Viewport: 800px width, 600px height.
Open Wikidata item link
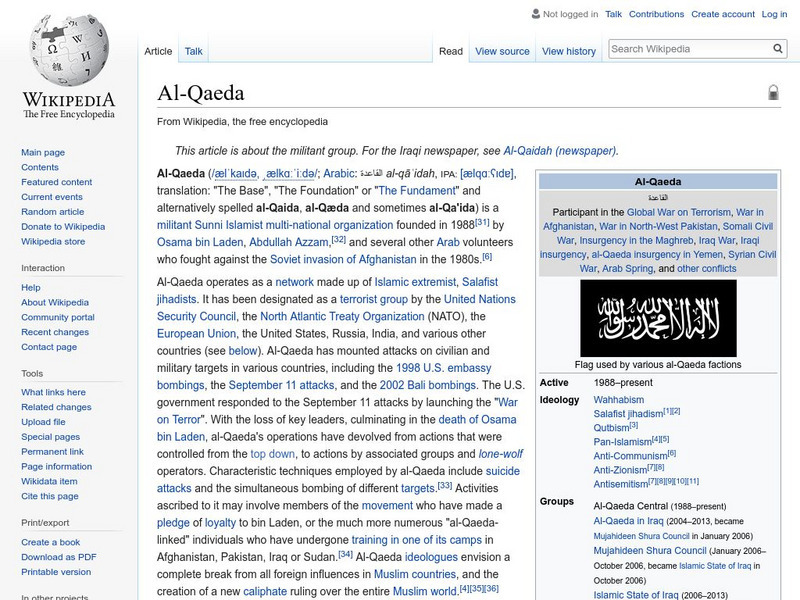pos(49,481)
